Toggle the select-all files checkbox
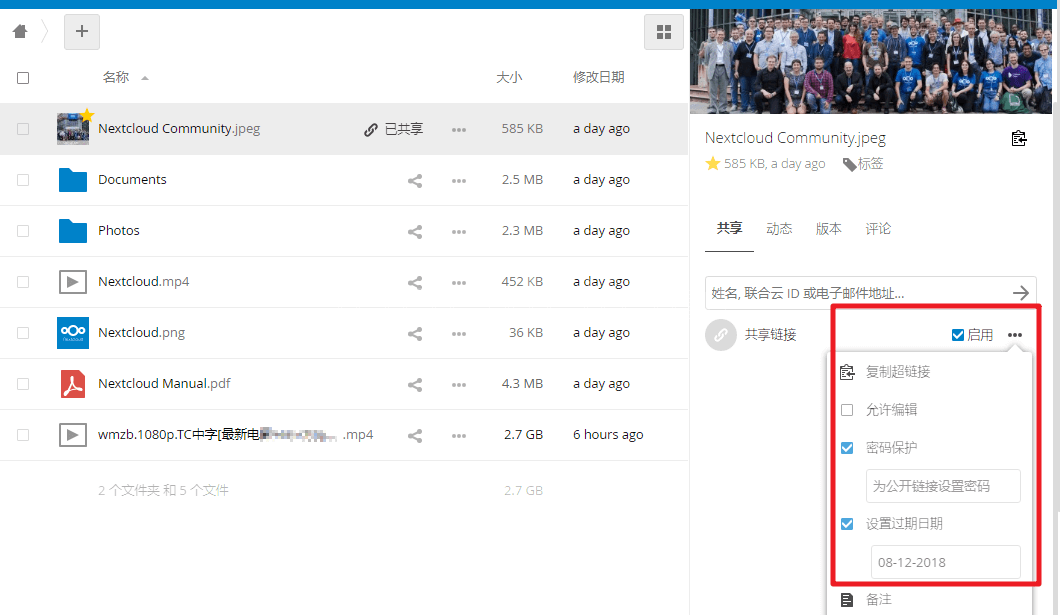Screen dimensions: 1060x615 [23, 78]
